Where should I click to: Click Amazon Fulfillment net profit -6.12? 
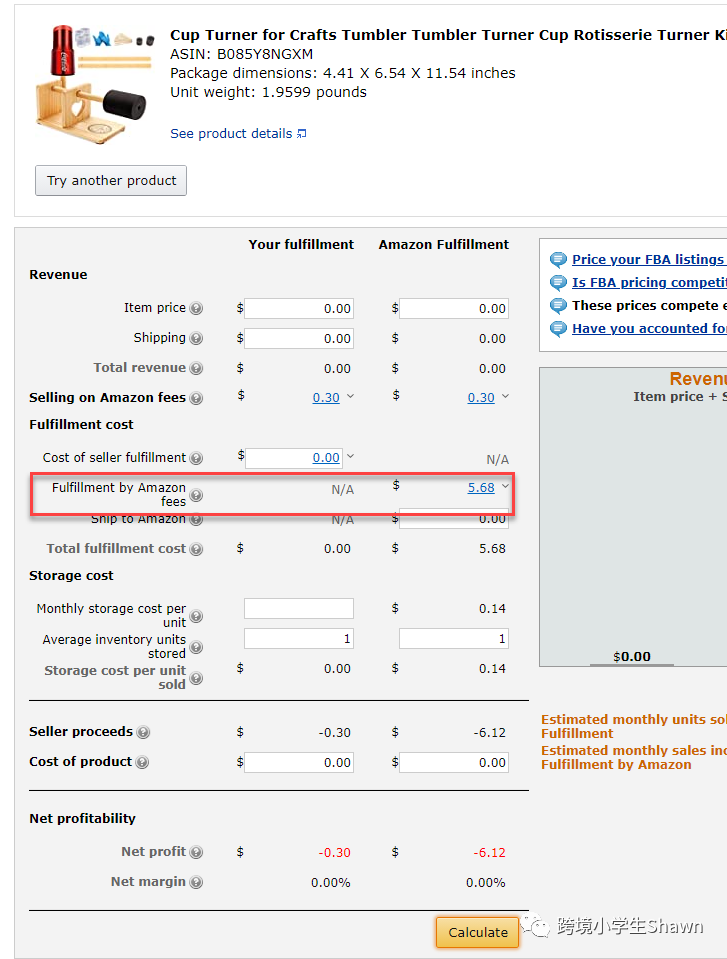(x=489, y=853)
